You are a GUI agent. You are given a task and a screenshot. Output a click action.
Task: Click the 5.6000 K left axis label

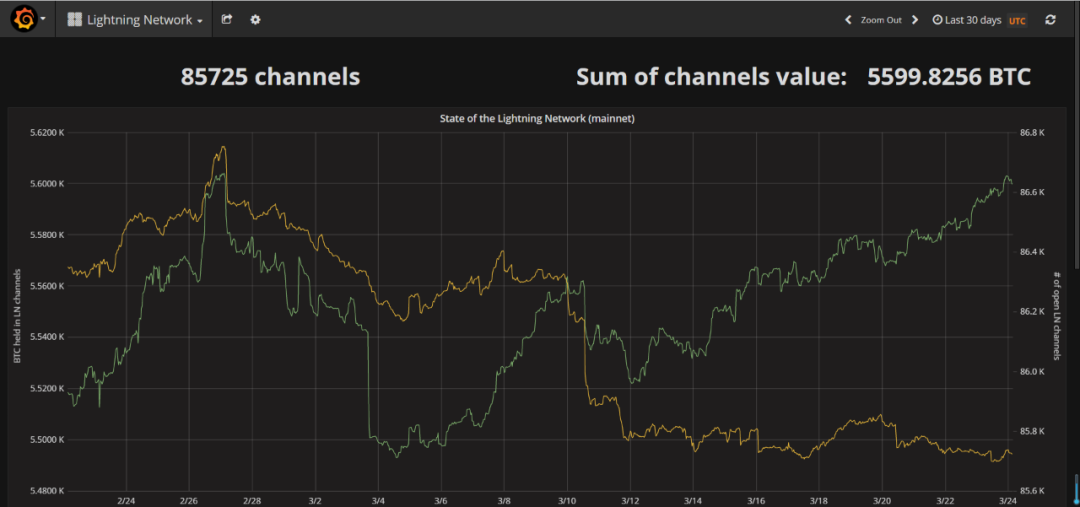(48, 184)
